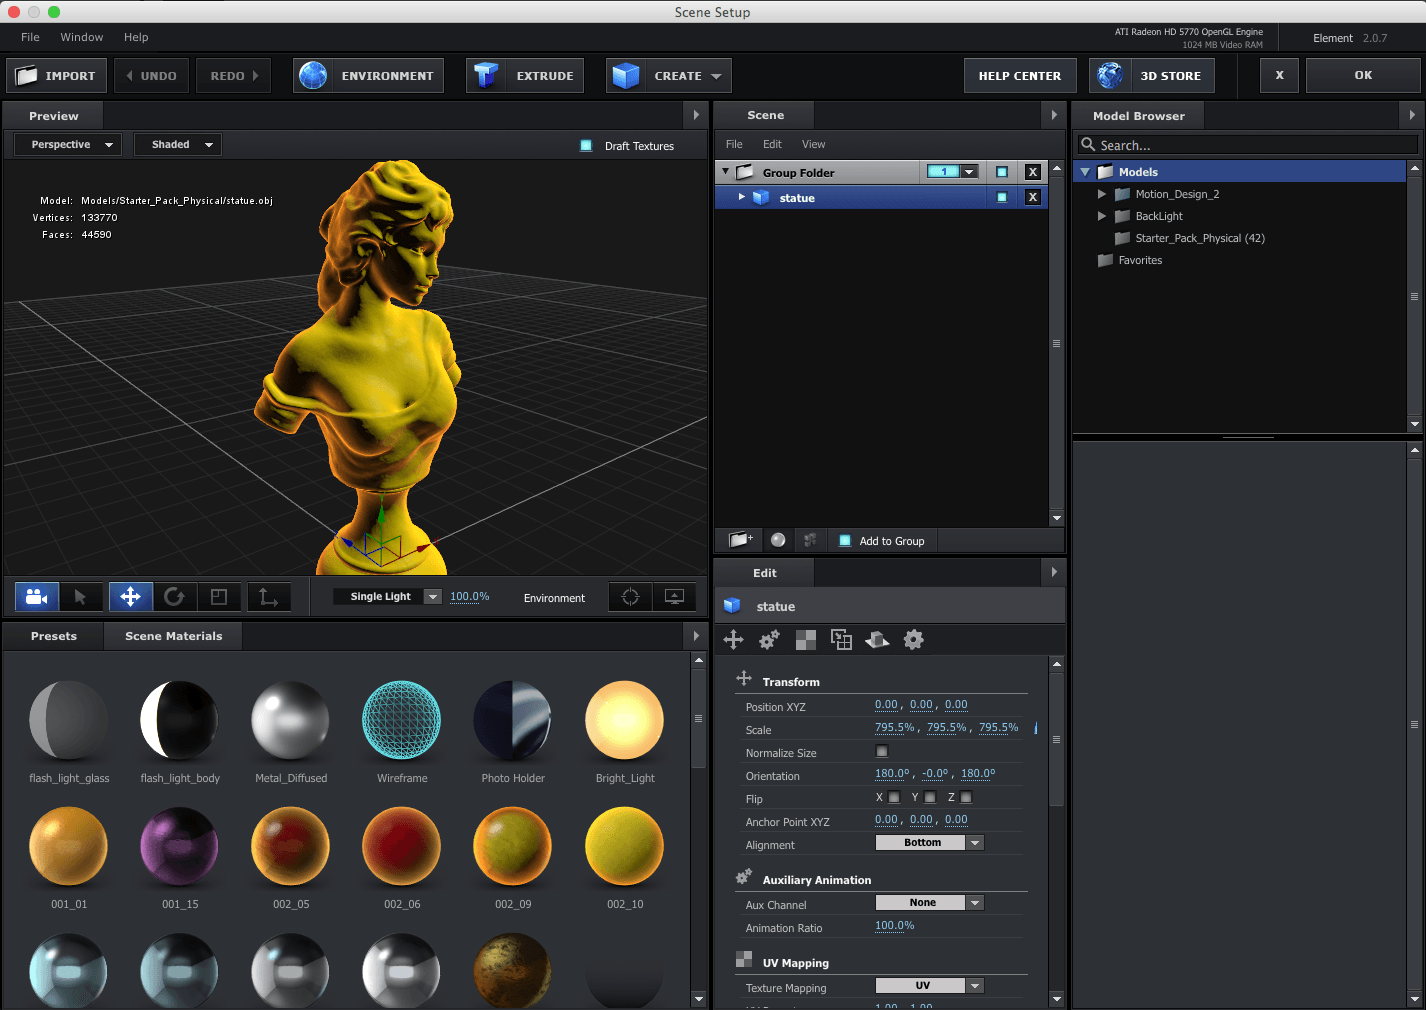Click the replicator grid icon in Edit toolbar
The height and width of the screenshot is (1010, 1426).
(x=841, y=640)
